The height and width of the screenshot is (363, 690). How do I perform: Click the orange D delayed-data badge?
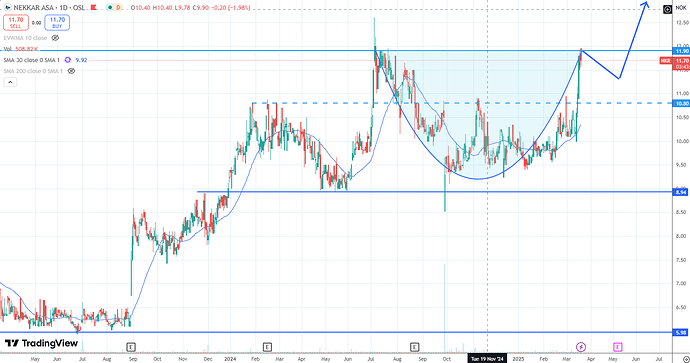[119, 7]
